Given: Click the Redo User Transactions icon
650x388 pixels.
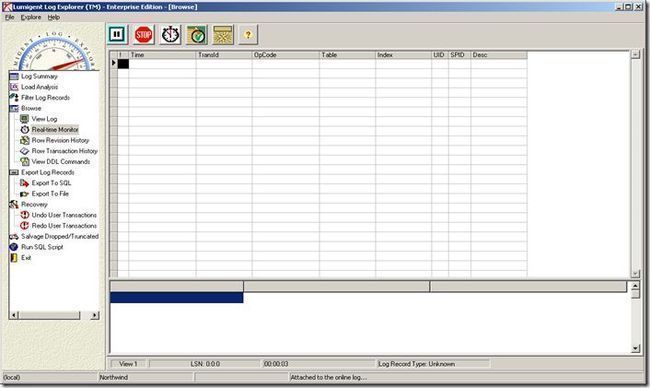Looking at the screenshot, I should [25, 226].
